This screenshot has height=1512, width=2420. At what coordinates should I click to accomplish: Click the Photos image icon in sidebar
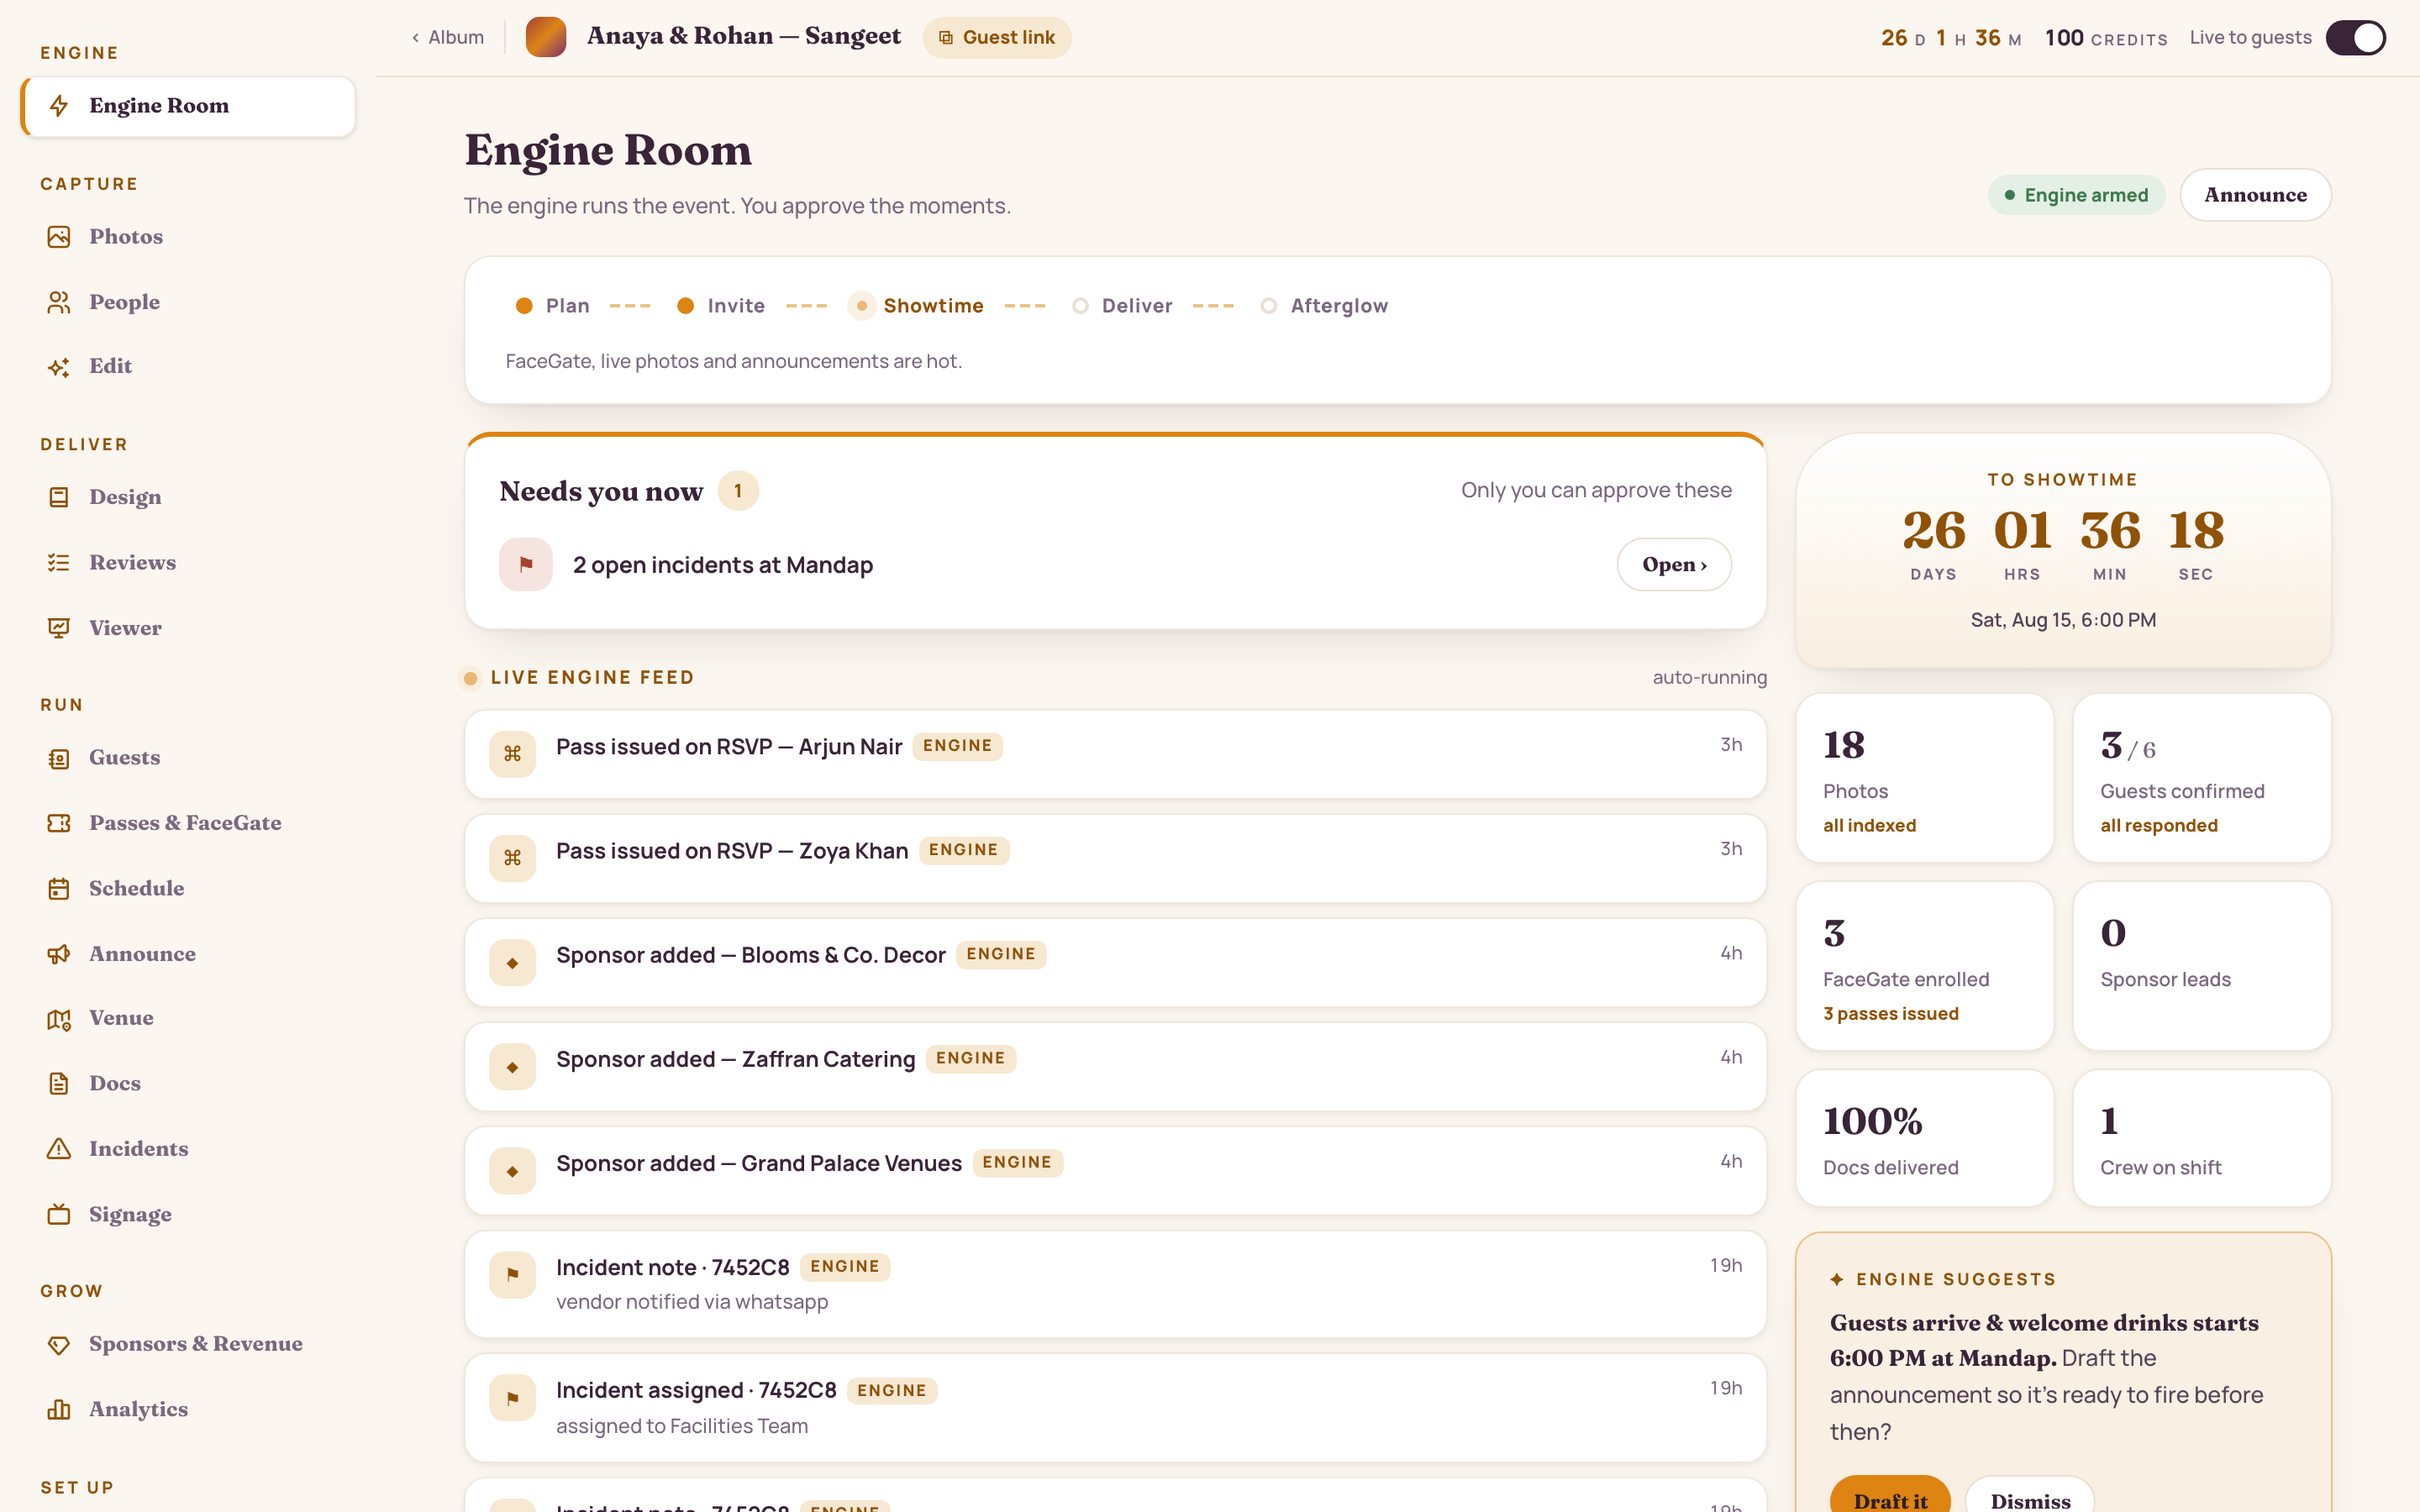[59, 237]
